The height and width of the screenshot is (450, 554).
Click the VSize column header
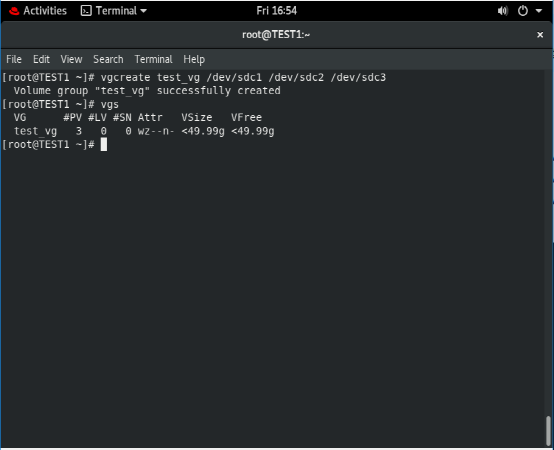coord(197,118)
